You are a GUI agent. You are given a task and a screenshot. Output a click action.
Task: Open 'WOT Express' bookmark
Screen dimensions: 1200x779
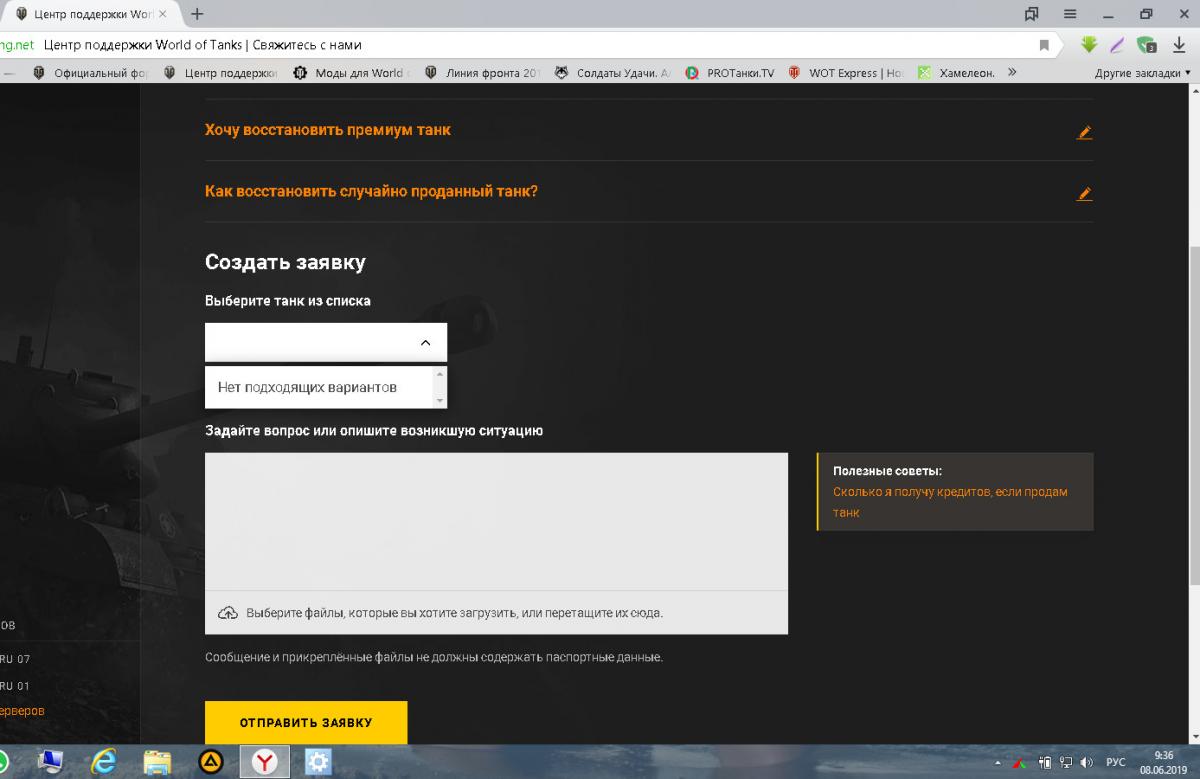845,73
